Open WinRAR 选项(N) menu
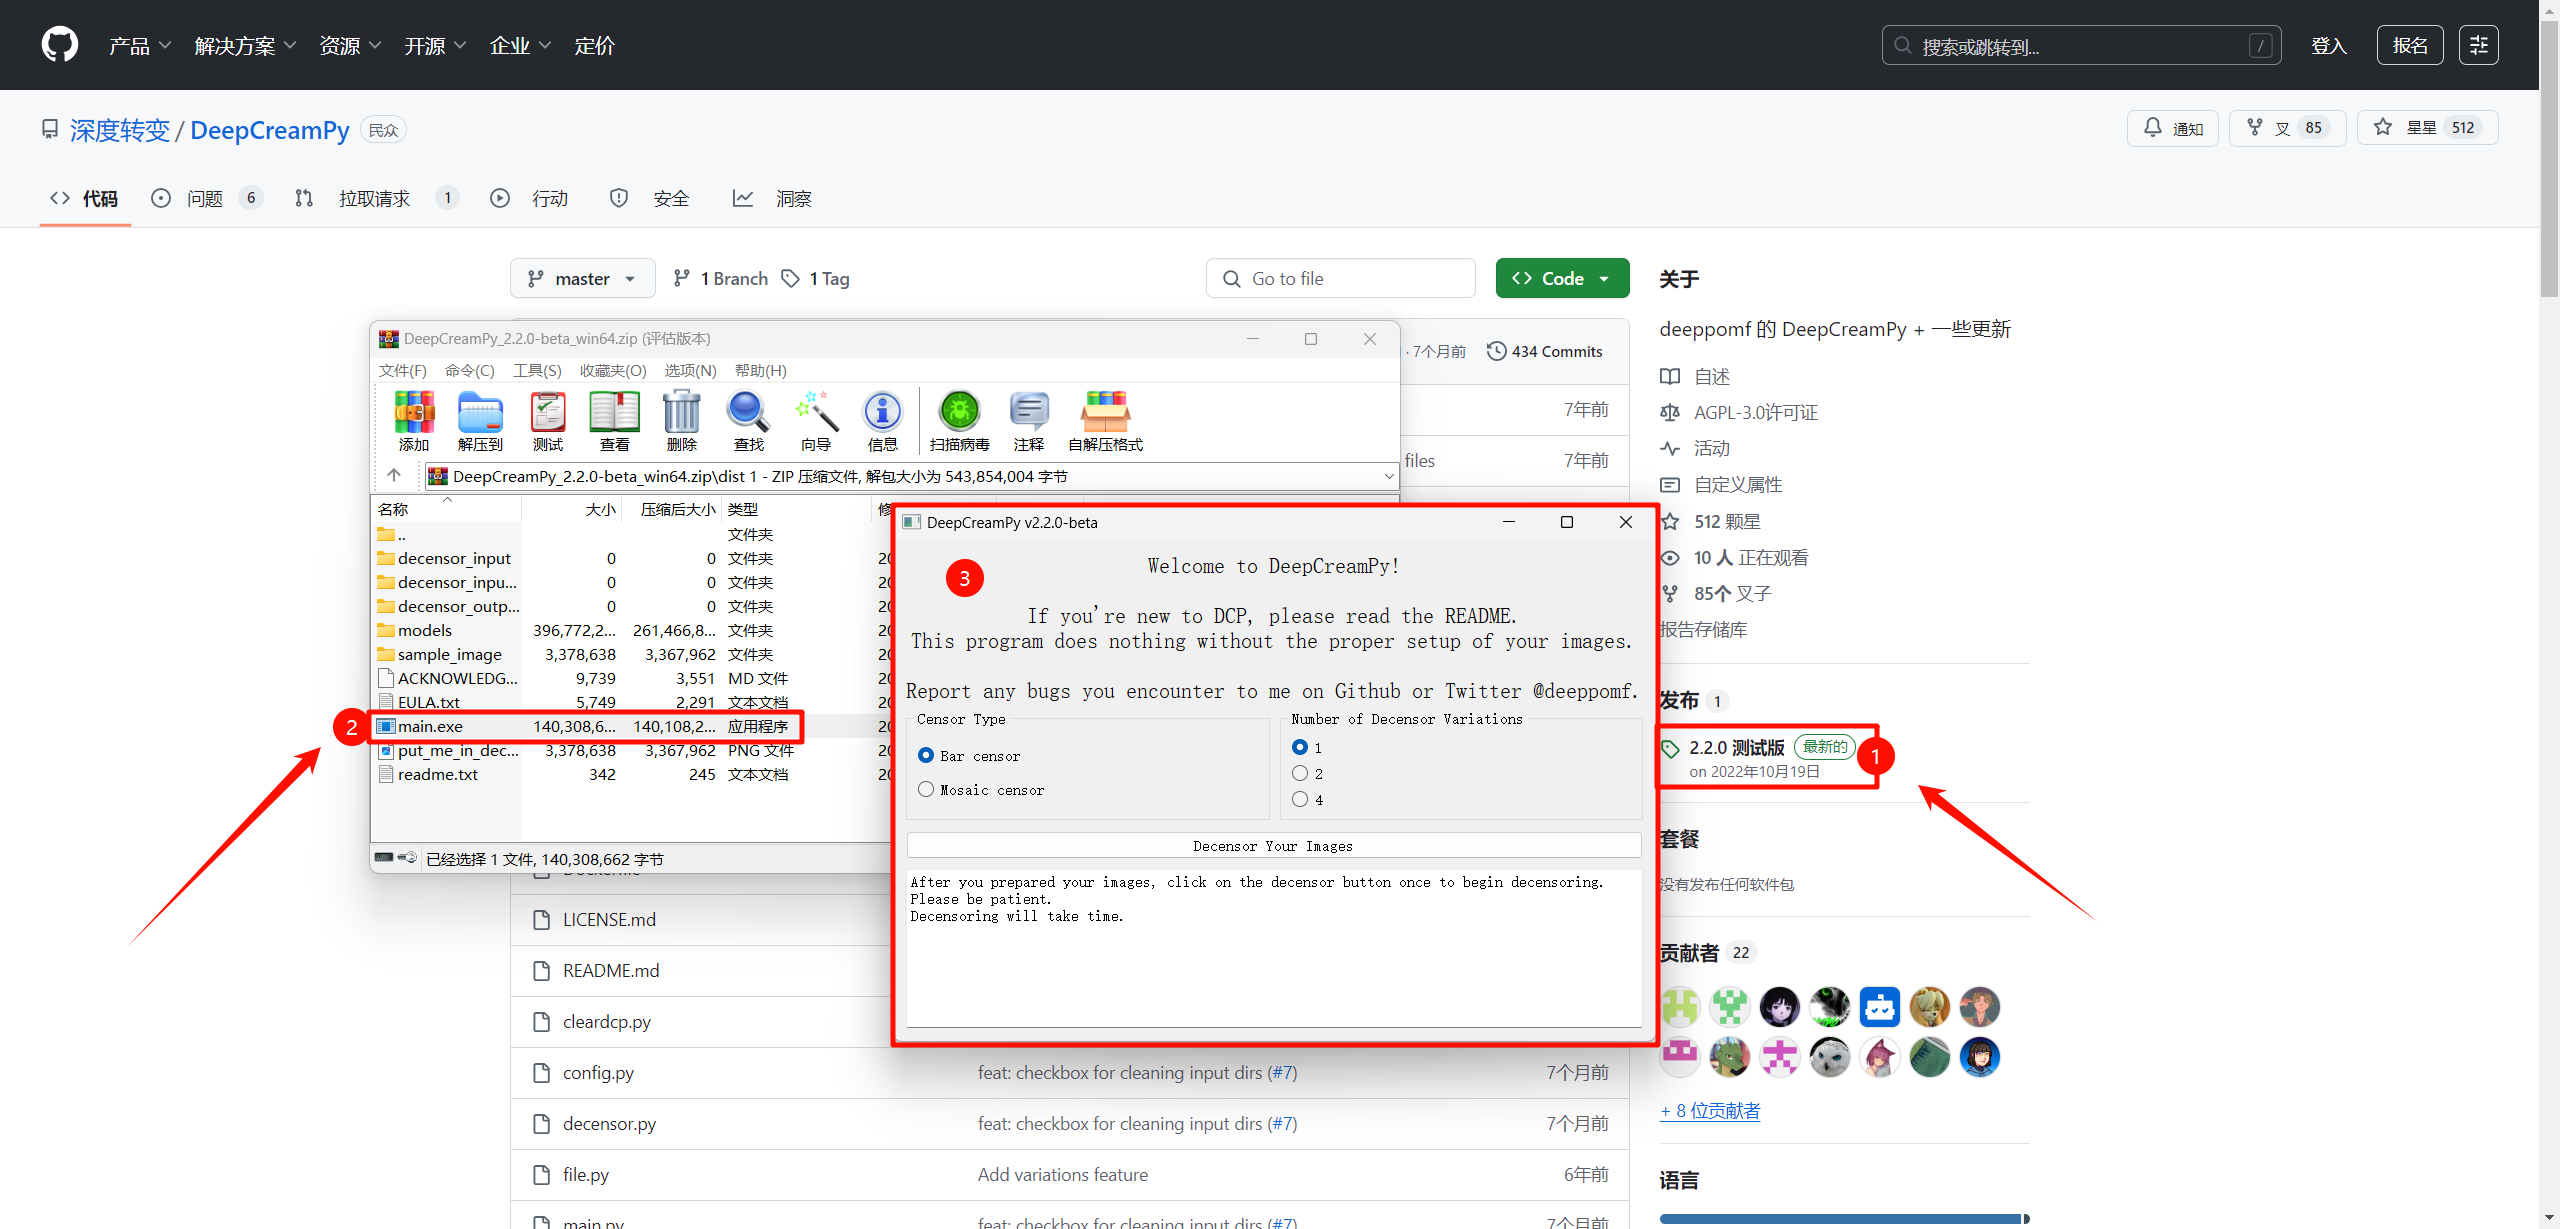2560x1229 pixels. (690, 371)
